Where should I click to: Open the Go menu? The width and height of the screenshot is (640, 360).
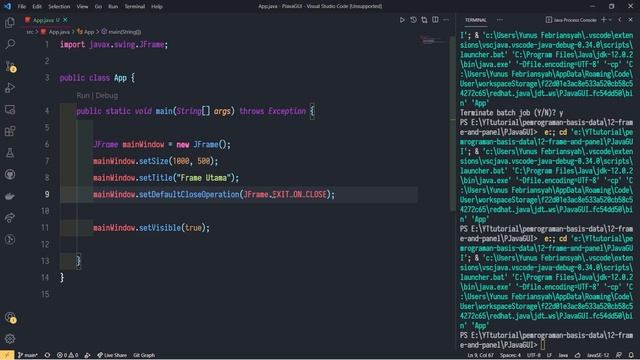click(x=98, y=7)
